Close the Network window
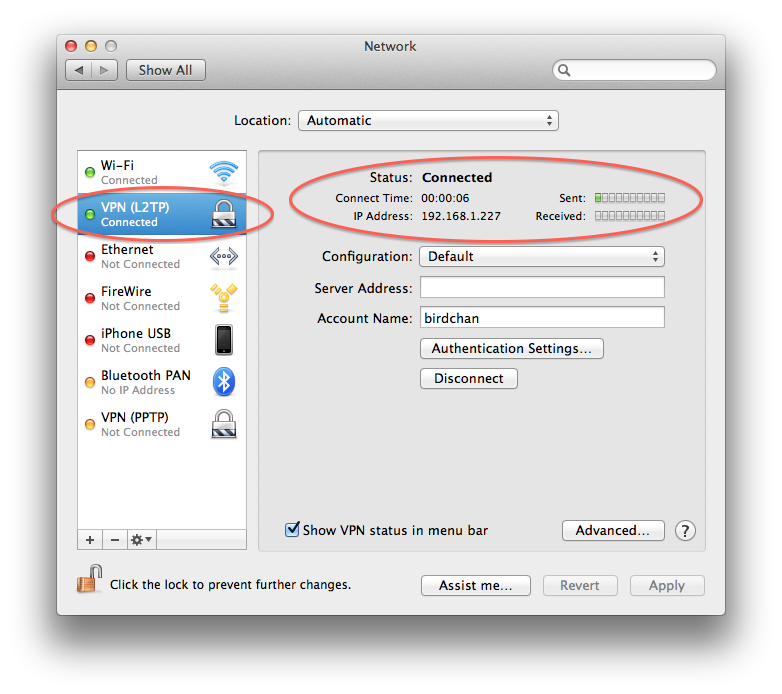The height and width of the screenshot is (694, 782). point(71,46)
